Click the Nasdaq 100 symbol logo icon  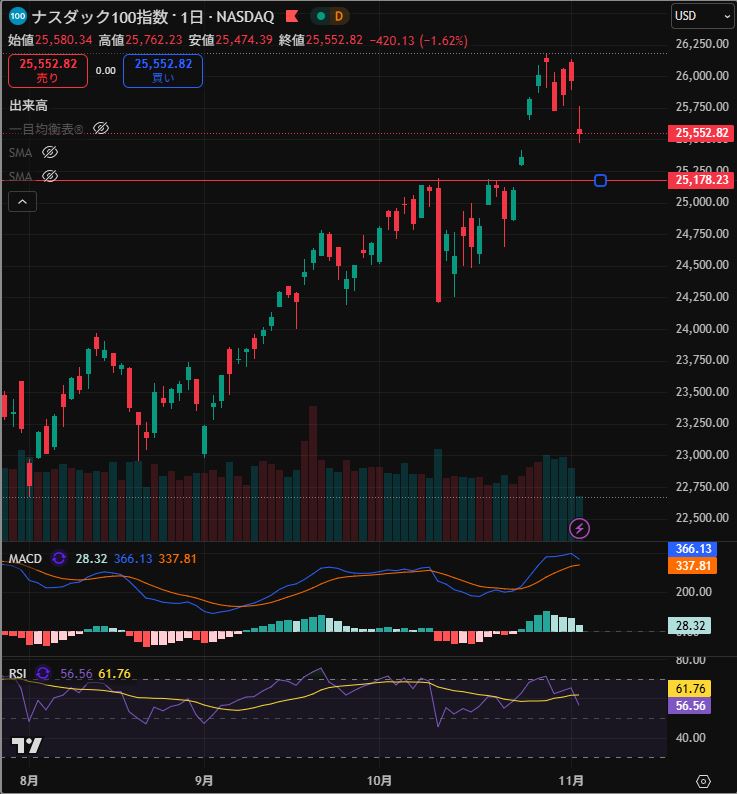point(17,16)
